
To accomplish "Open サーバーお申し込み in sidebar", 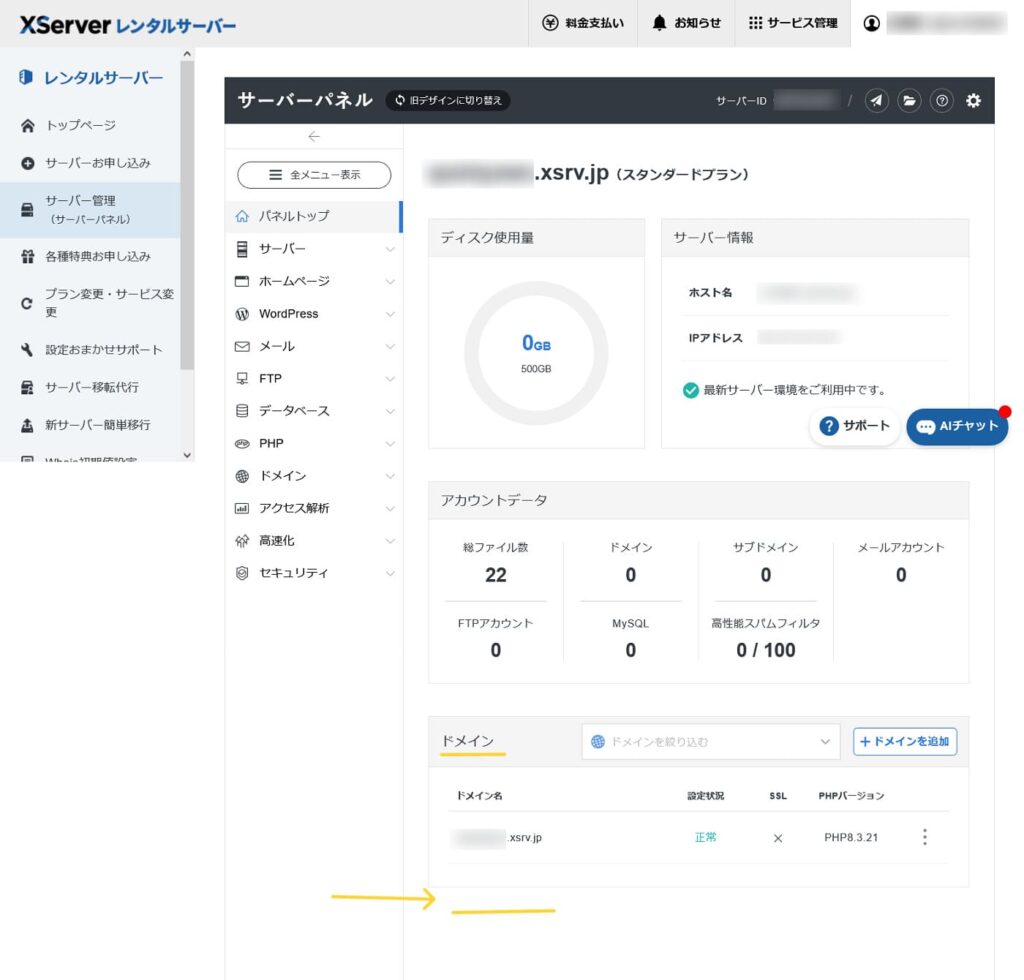I will pos(90,163).
